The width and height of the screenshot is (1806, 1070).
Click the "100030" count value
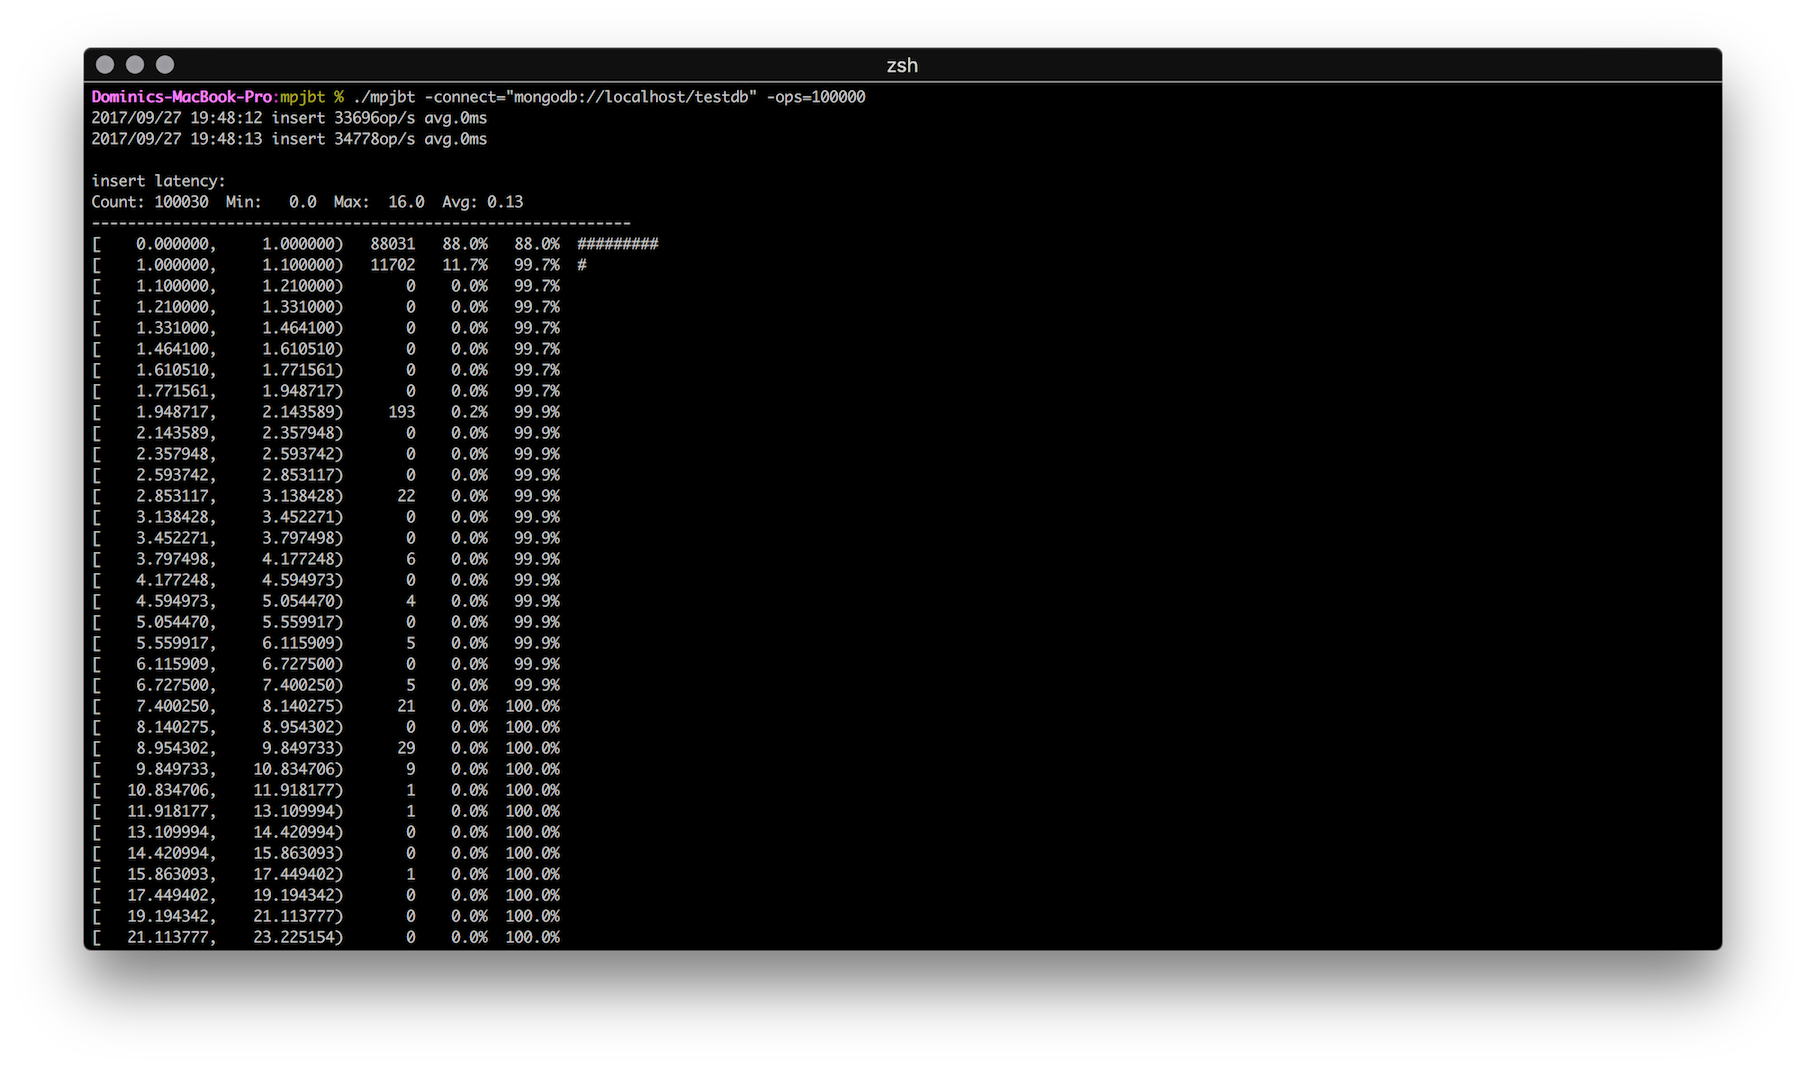point(181,202)
